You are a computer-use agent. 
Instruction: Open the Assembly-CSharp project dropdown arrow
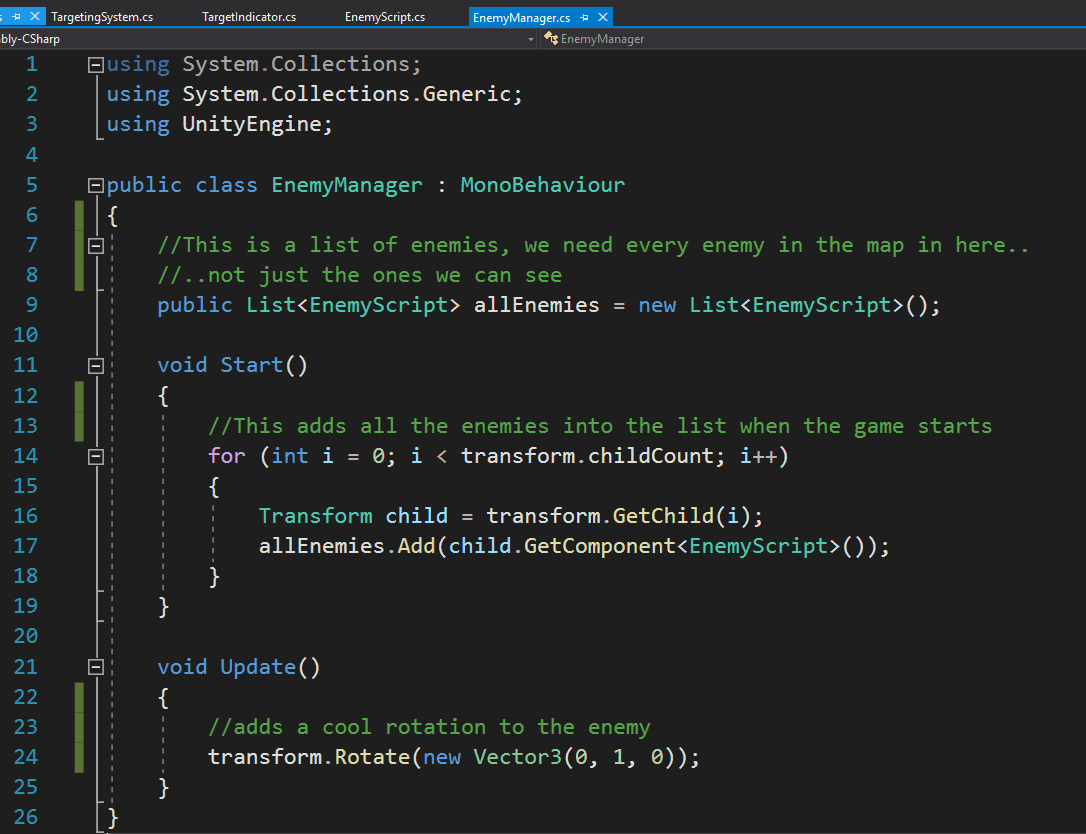pos(531,39)
